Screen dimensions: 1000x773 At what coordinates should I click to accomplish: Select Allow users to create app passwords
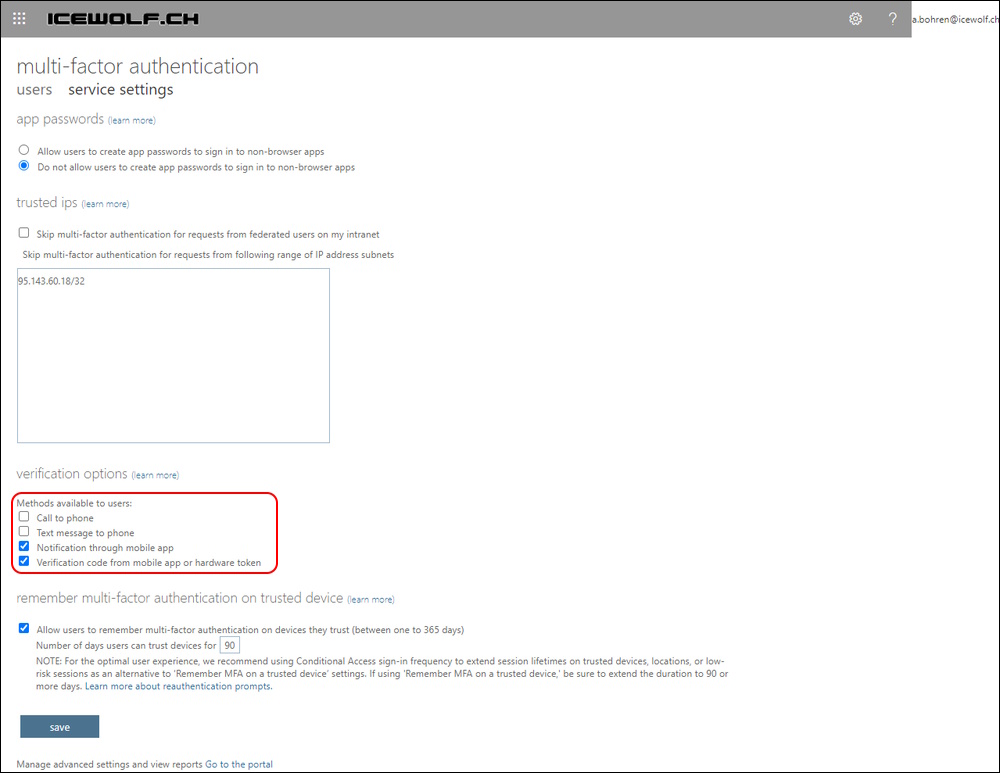tap(24, 150)
